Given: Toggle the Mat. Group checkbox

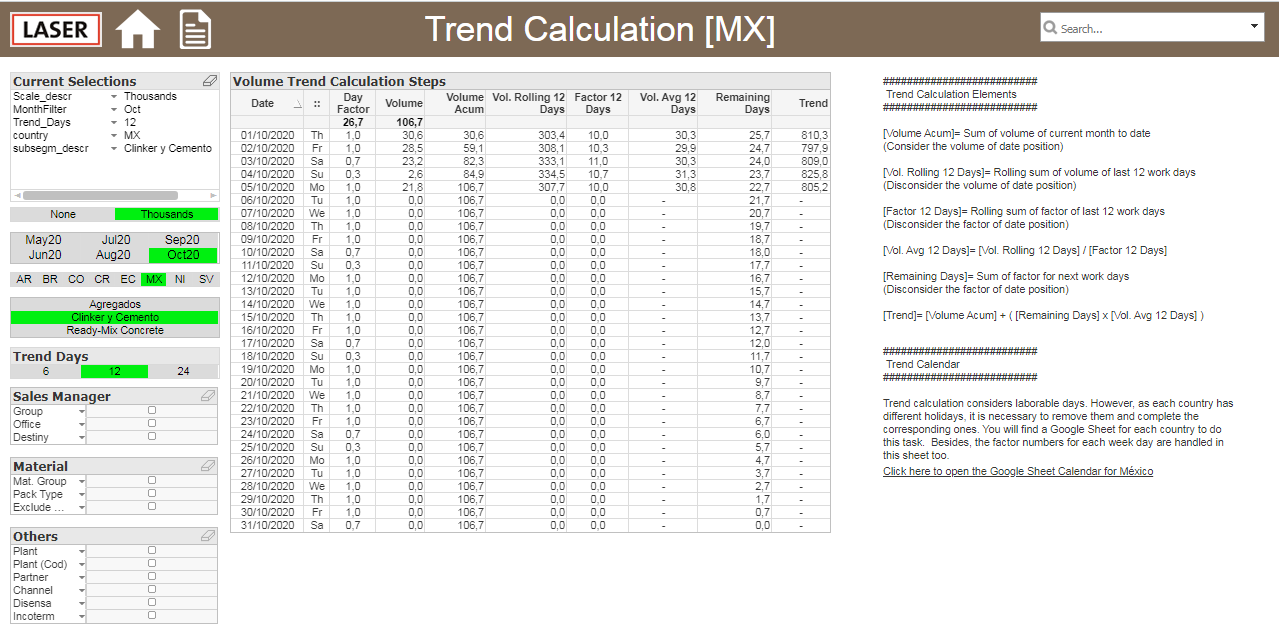Looking at the screenshot, I should (x=152, y=480).
